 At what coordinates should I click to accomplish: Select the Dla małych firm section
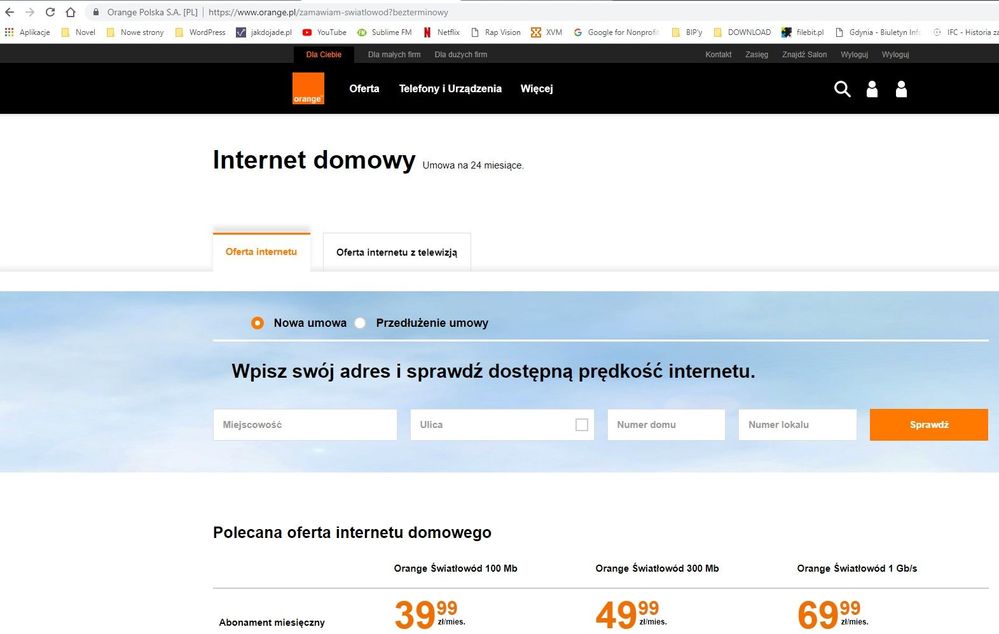pos(394,54)
